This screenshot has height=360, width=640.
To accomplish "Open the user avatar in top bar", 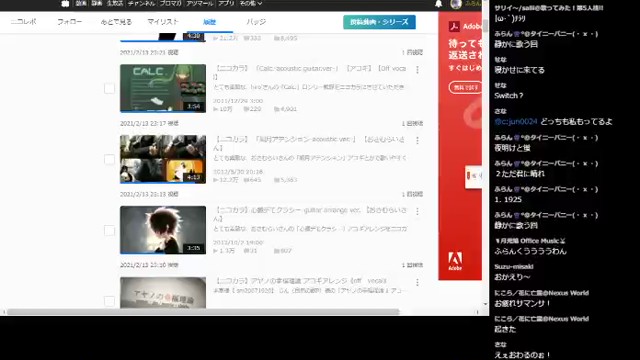I will 456,4.
